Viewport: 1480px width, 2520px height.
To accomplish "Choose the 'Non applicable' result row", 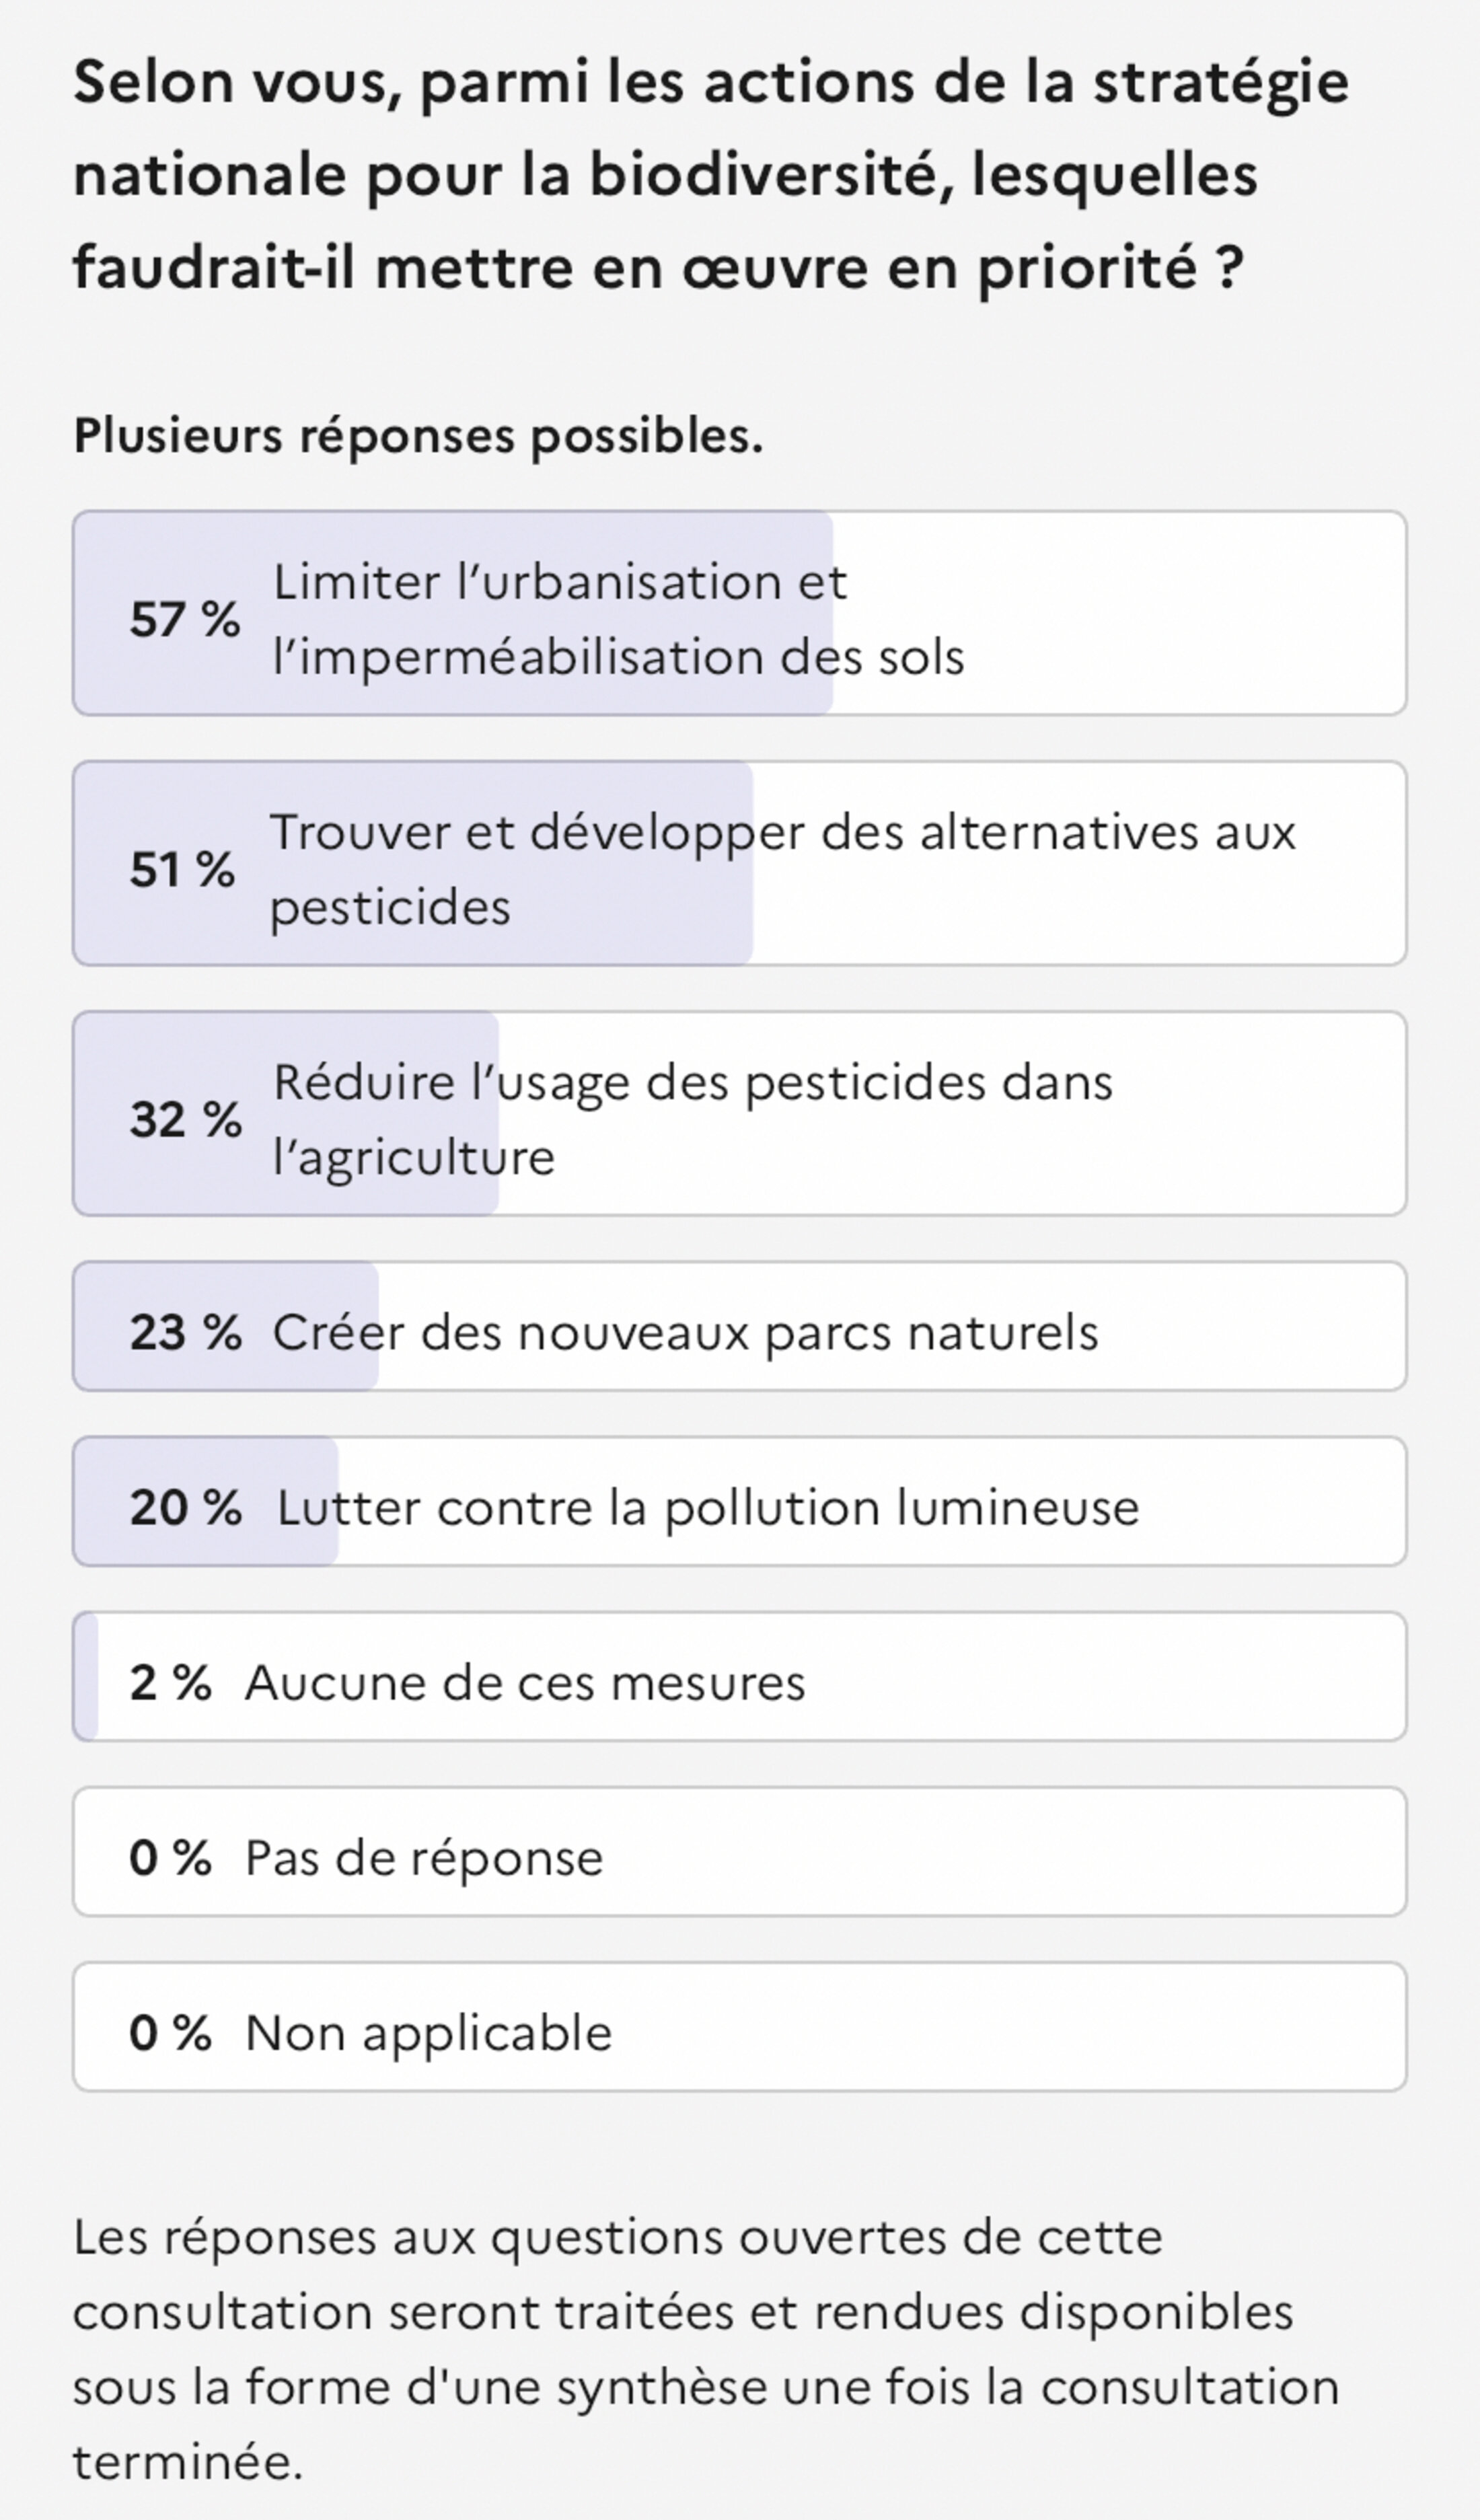I will click(x=428, y=2033).
